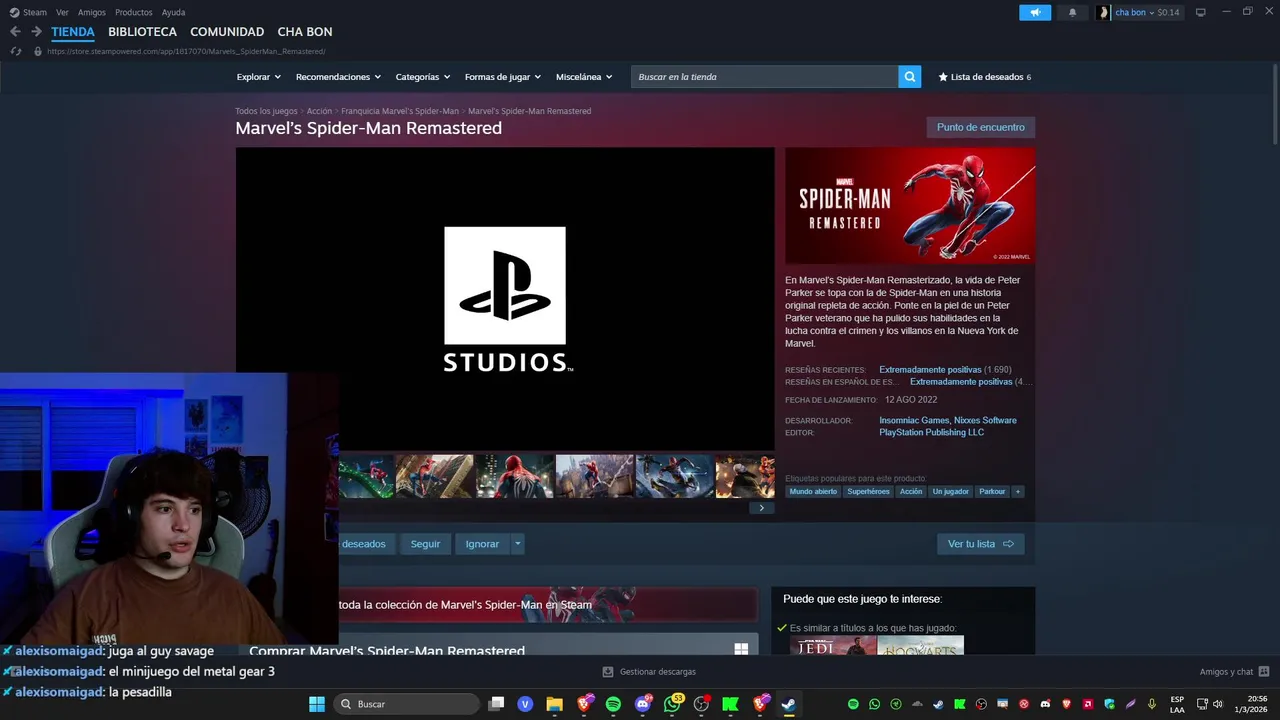This screenshot has height=720, width=1280.
Task: Expand the Recomendaciones dropdown
Action: 338,77
